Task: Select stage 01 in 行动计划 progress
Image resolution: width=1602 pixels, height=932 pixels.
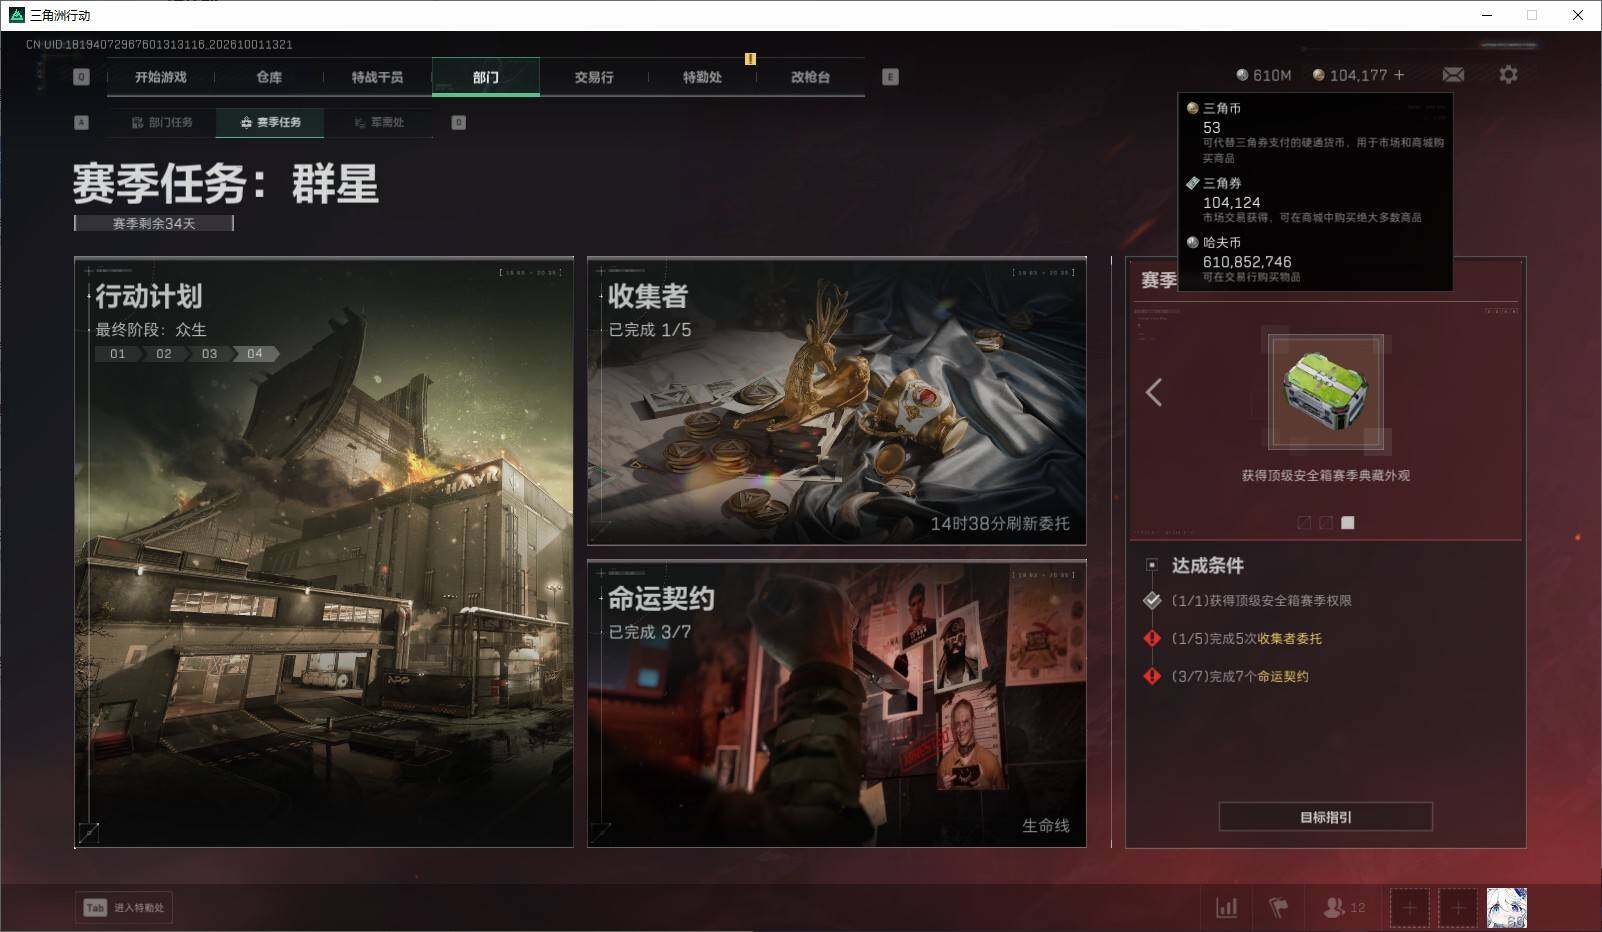Action: (x=118, y=354)
